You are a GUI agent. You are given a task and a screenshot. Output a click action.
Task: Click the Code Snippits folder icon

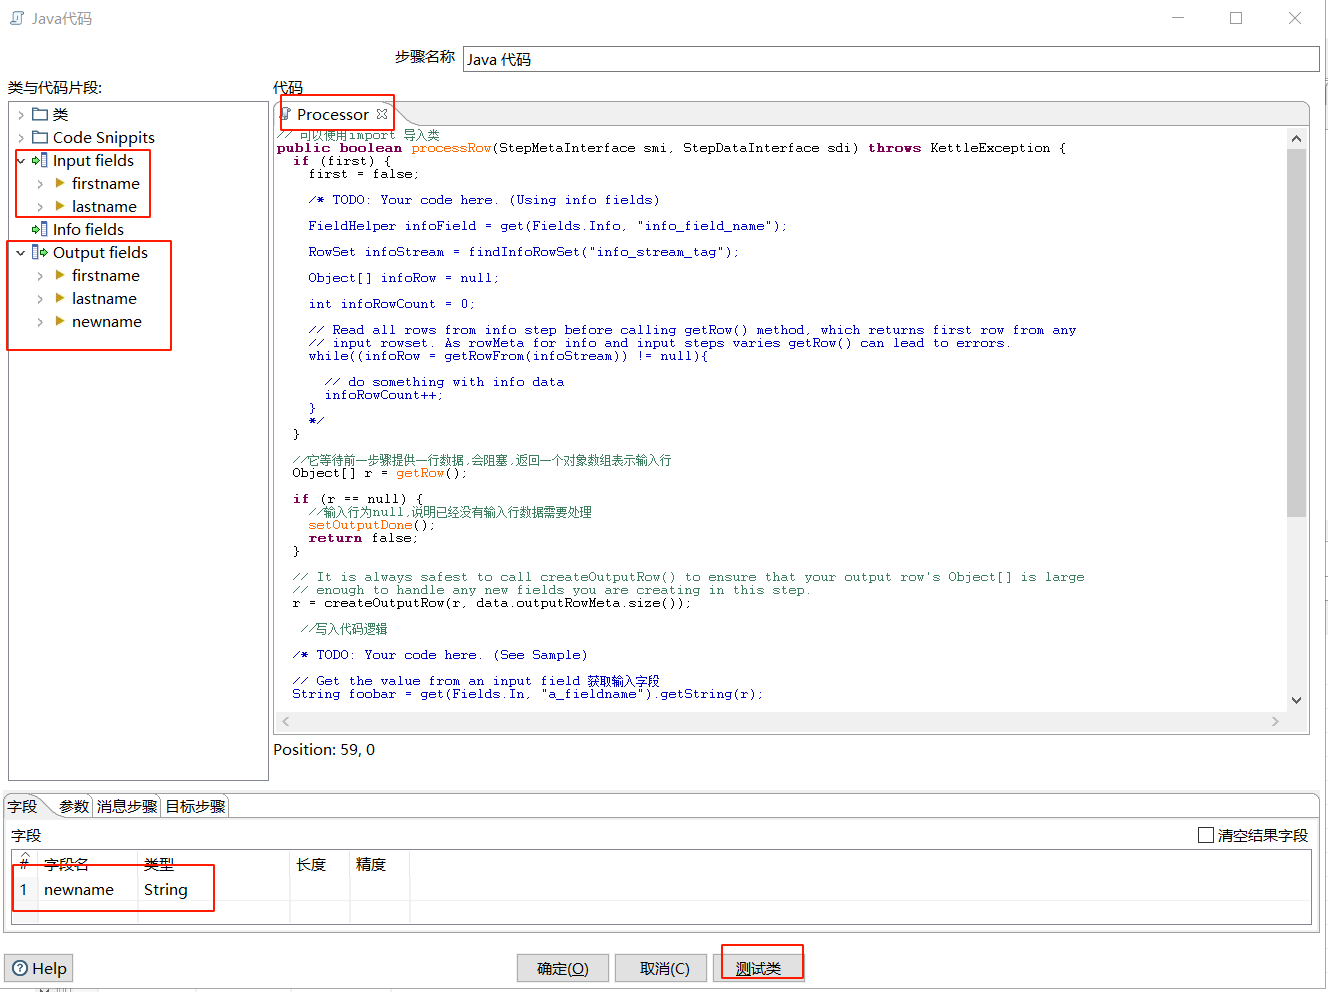tap(40, 137)
